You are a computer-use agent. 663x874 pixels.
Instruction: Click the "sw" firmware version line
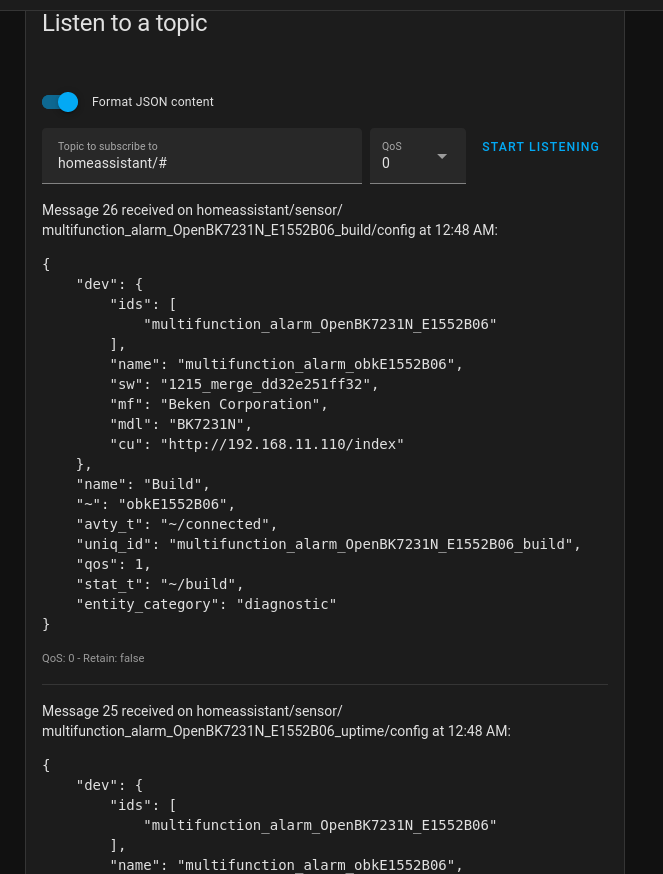click(x=244, y=384)
